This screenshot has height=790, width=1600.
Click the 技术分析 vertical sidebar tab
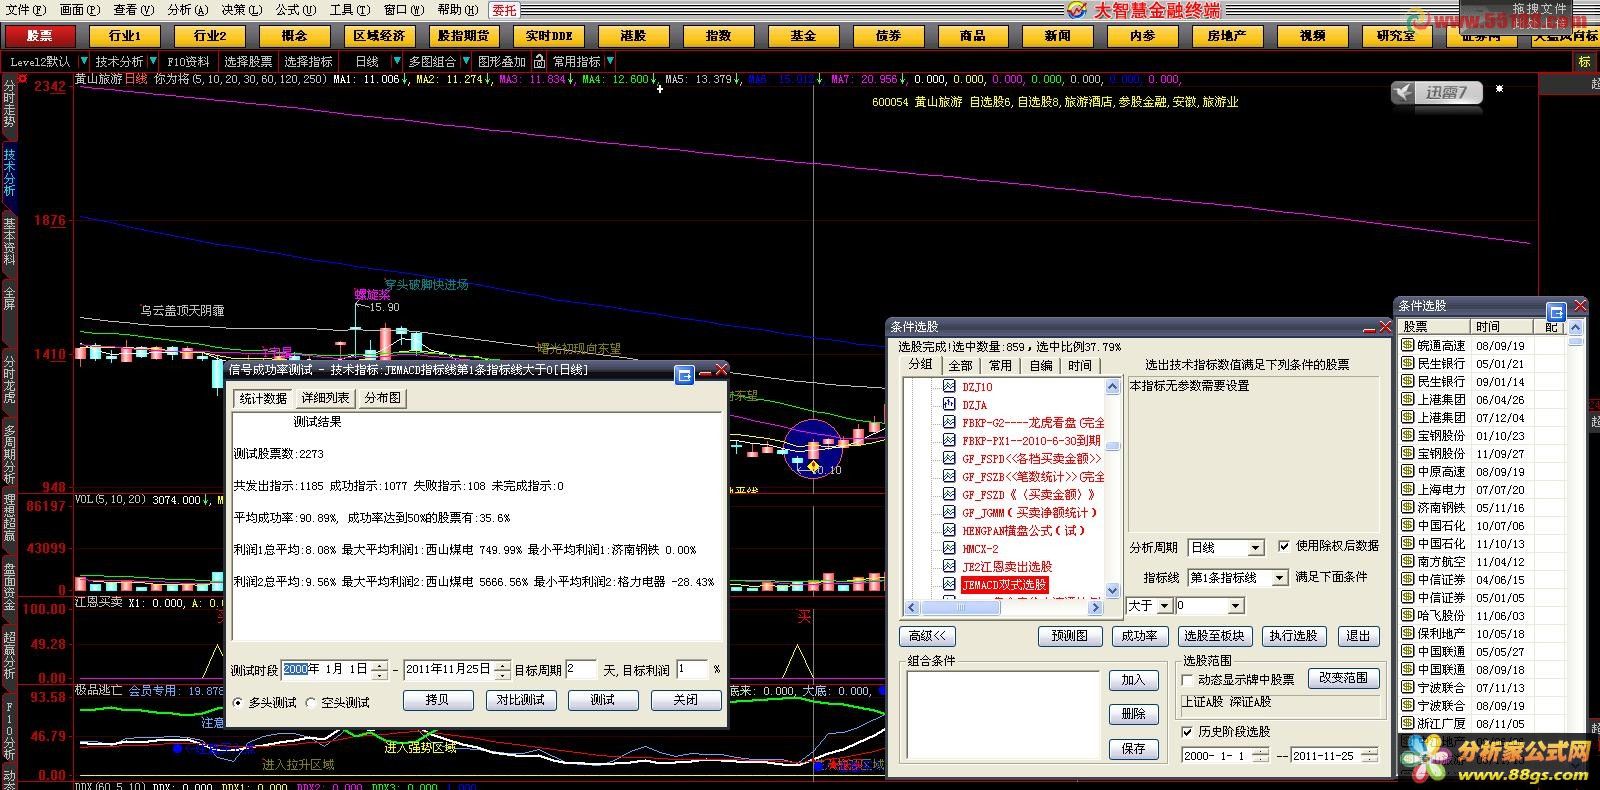9,172
